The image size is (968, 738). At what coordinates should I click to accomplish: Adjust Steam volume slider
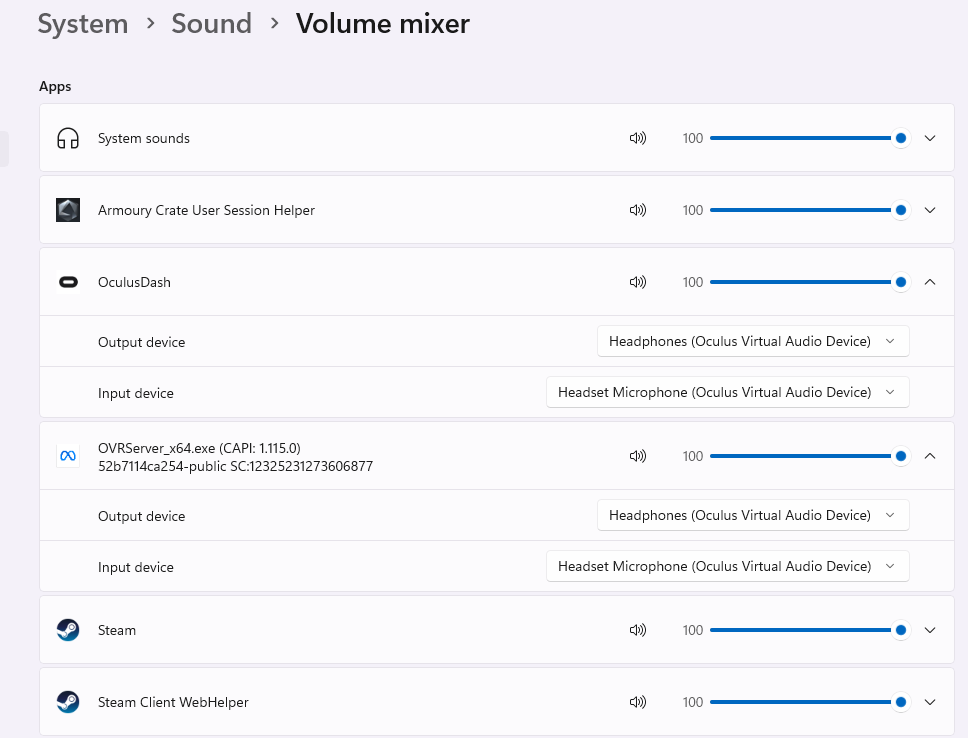[x=809, y=630]
